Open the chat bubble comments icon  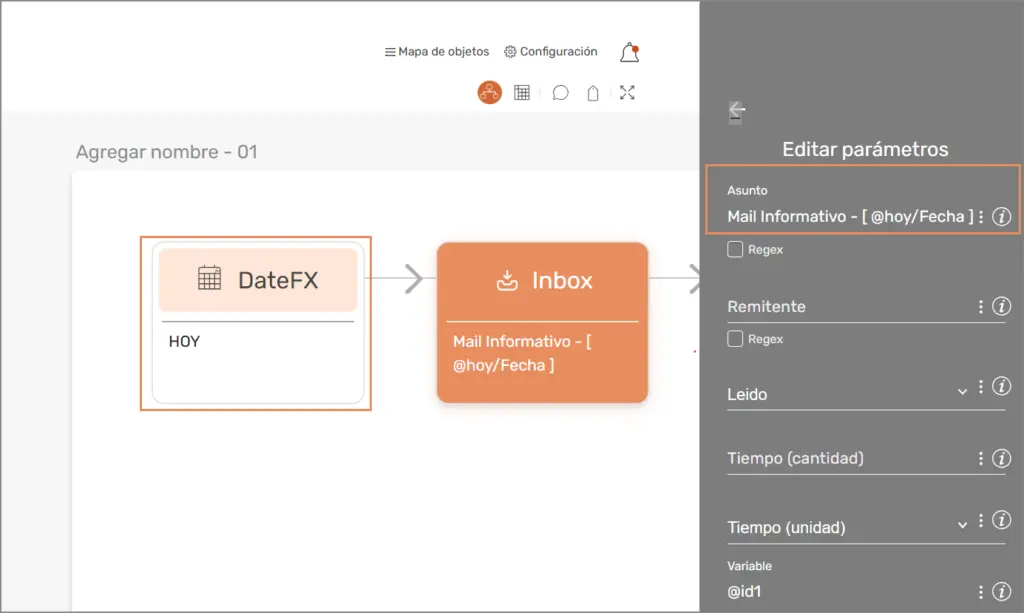tap(561, 93)
